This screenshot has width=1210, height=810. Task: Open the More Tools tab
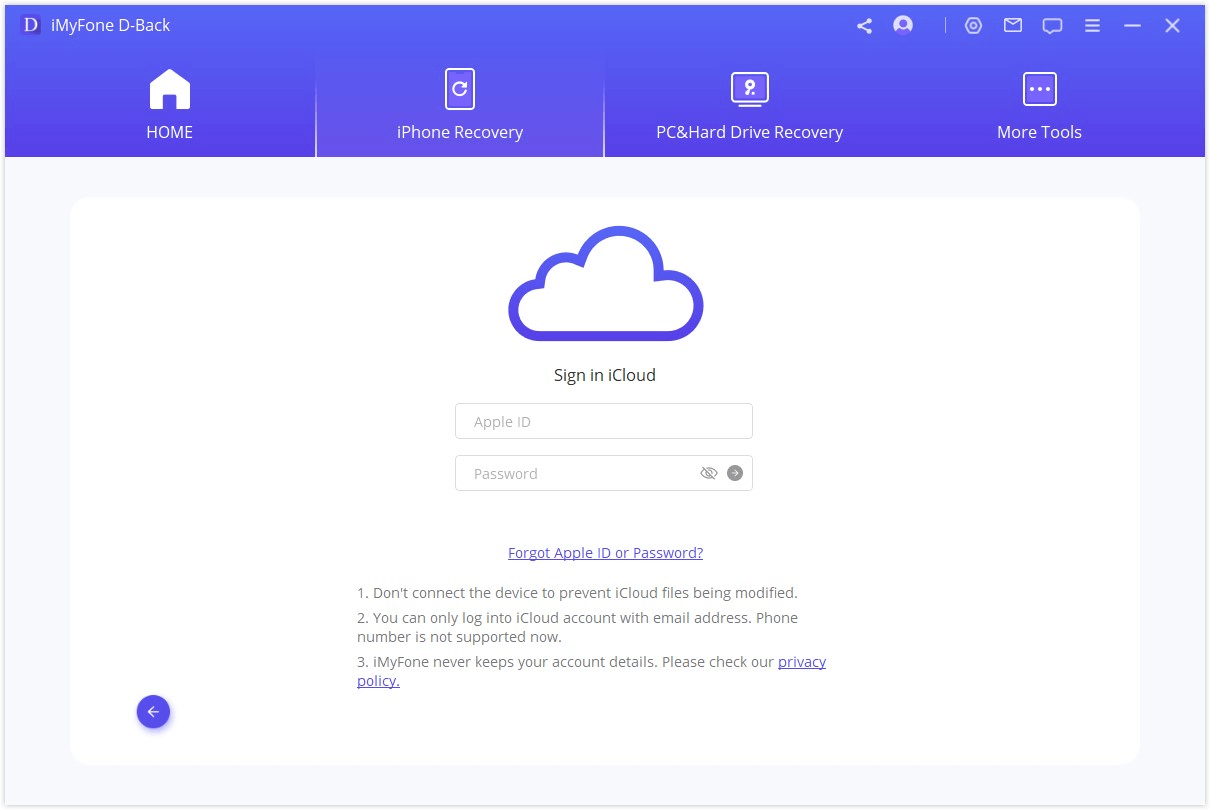(x=1039, y=106)
